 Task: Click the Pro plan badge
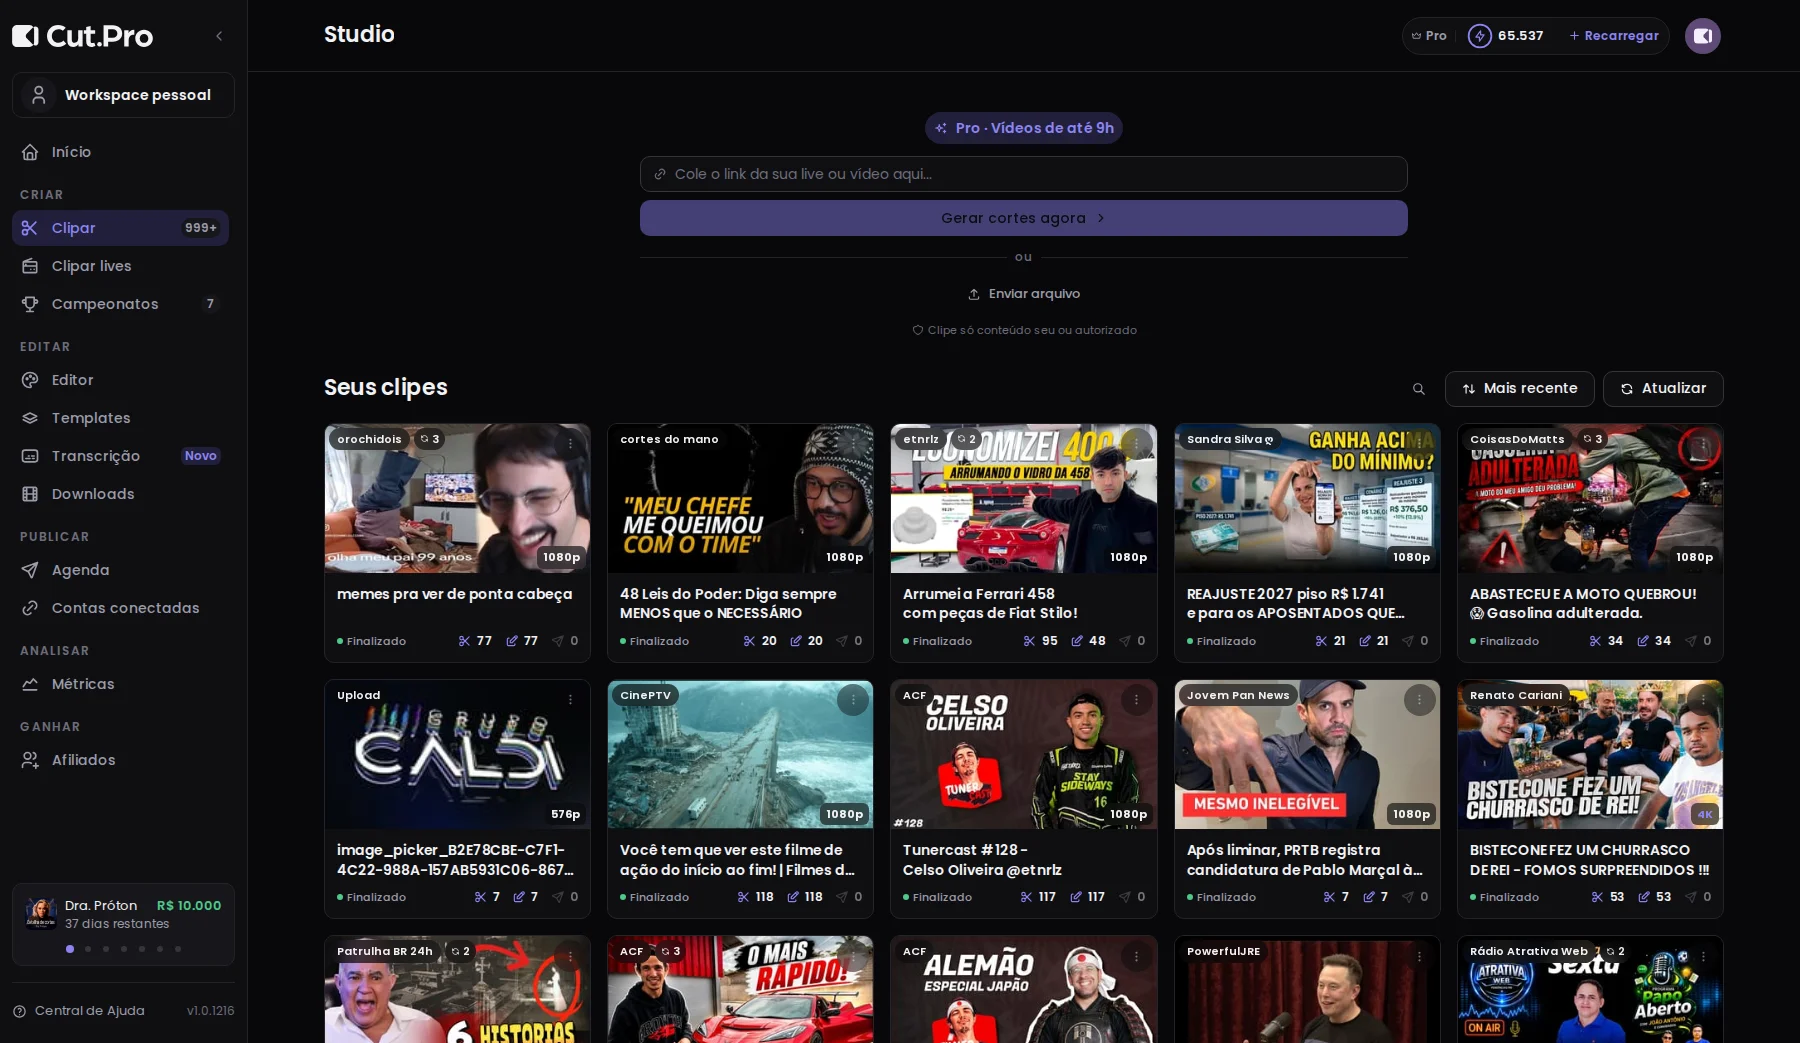pyautogui.click(x=1429, y=36)
